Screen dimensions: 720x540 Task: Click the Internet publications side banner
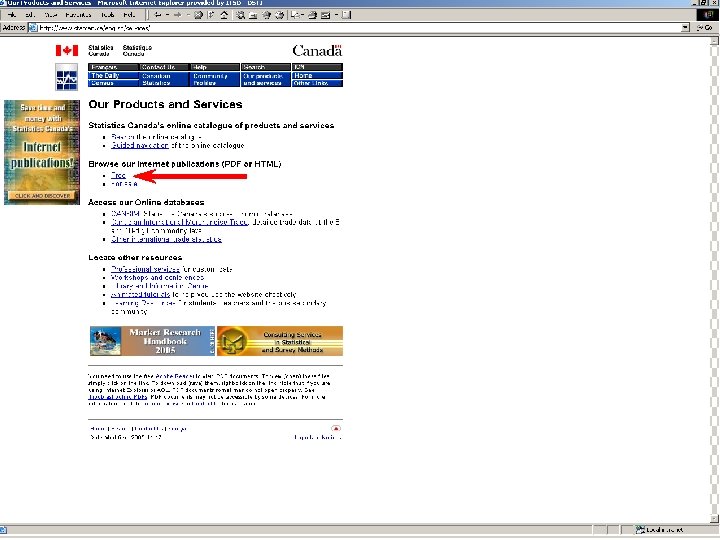pyautogui.click(x=42, y=152)
